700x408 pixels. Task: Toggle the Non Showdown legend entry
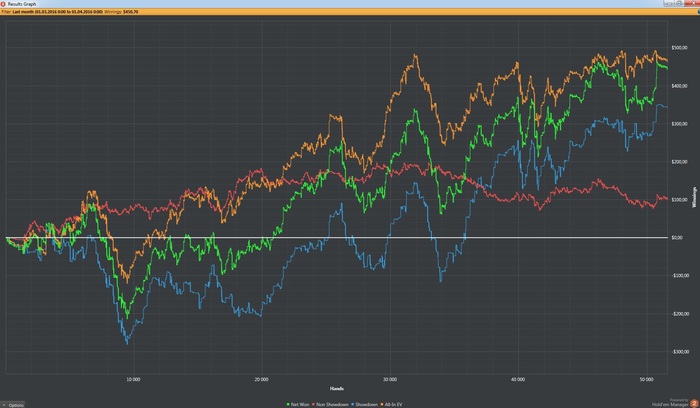tap(330, 404)
